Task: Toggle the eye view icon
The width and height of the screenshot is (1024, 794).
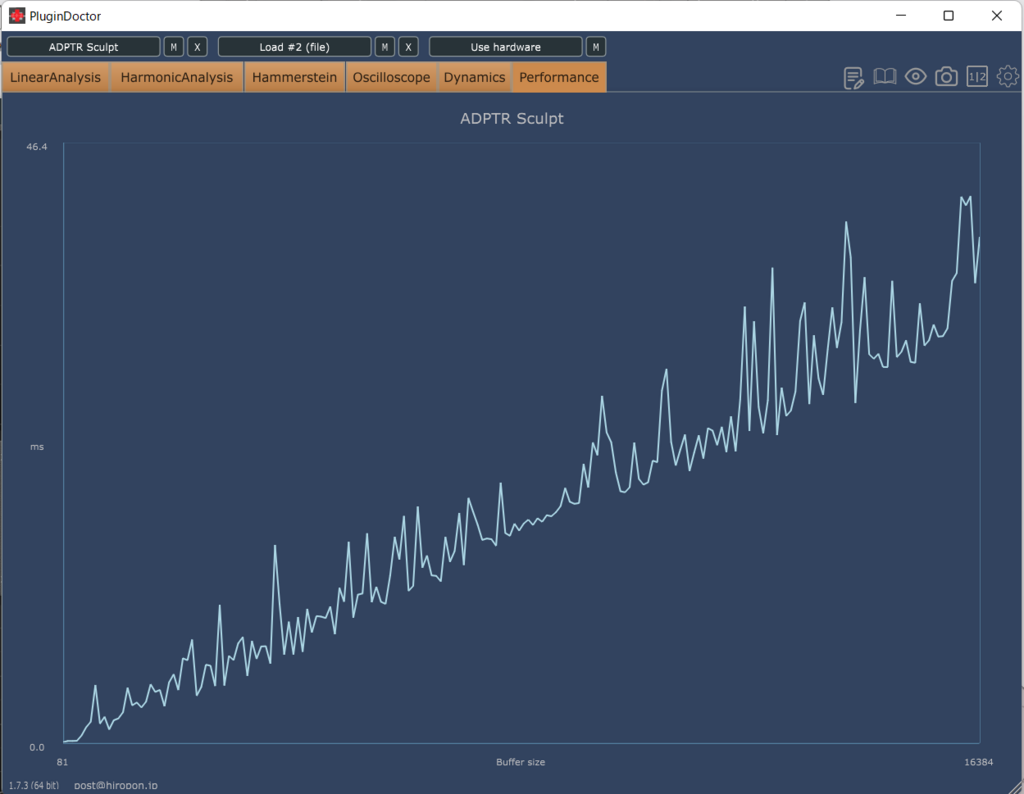Action: click(x=916, y=77)
